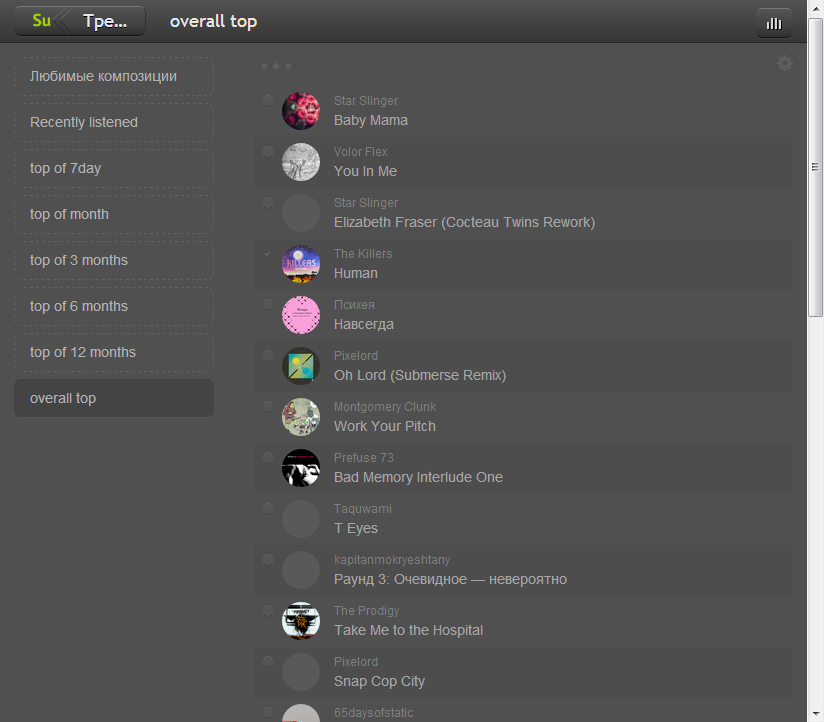
Task: Open the settings gear above the track list
Action: pos(785,63)
